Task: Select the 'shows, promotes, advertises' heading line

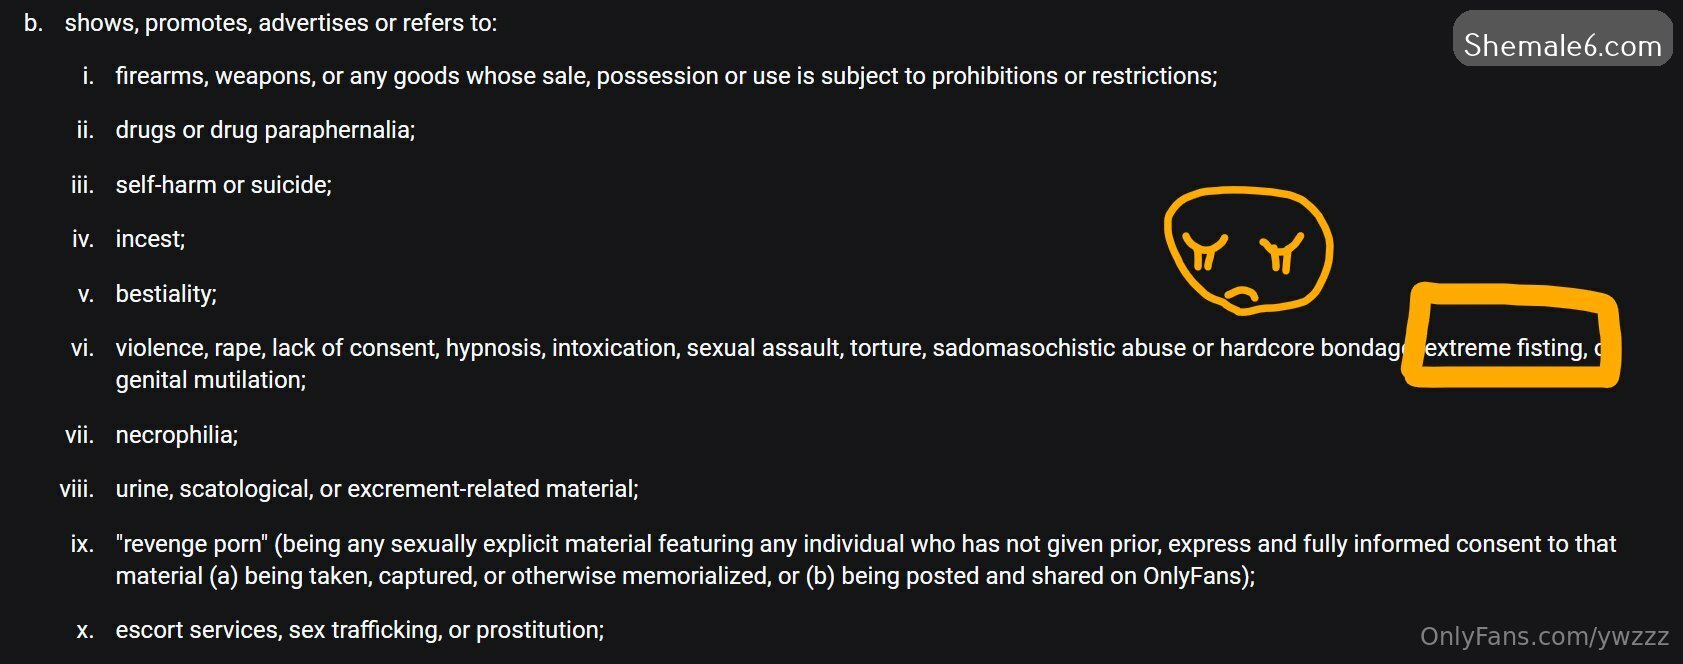Action: pos(280,23)
